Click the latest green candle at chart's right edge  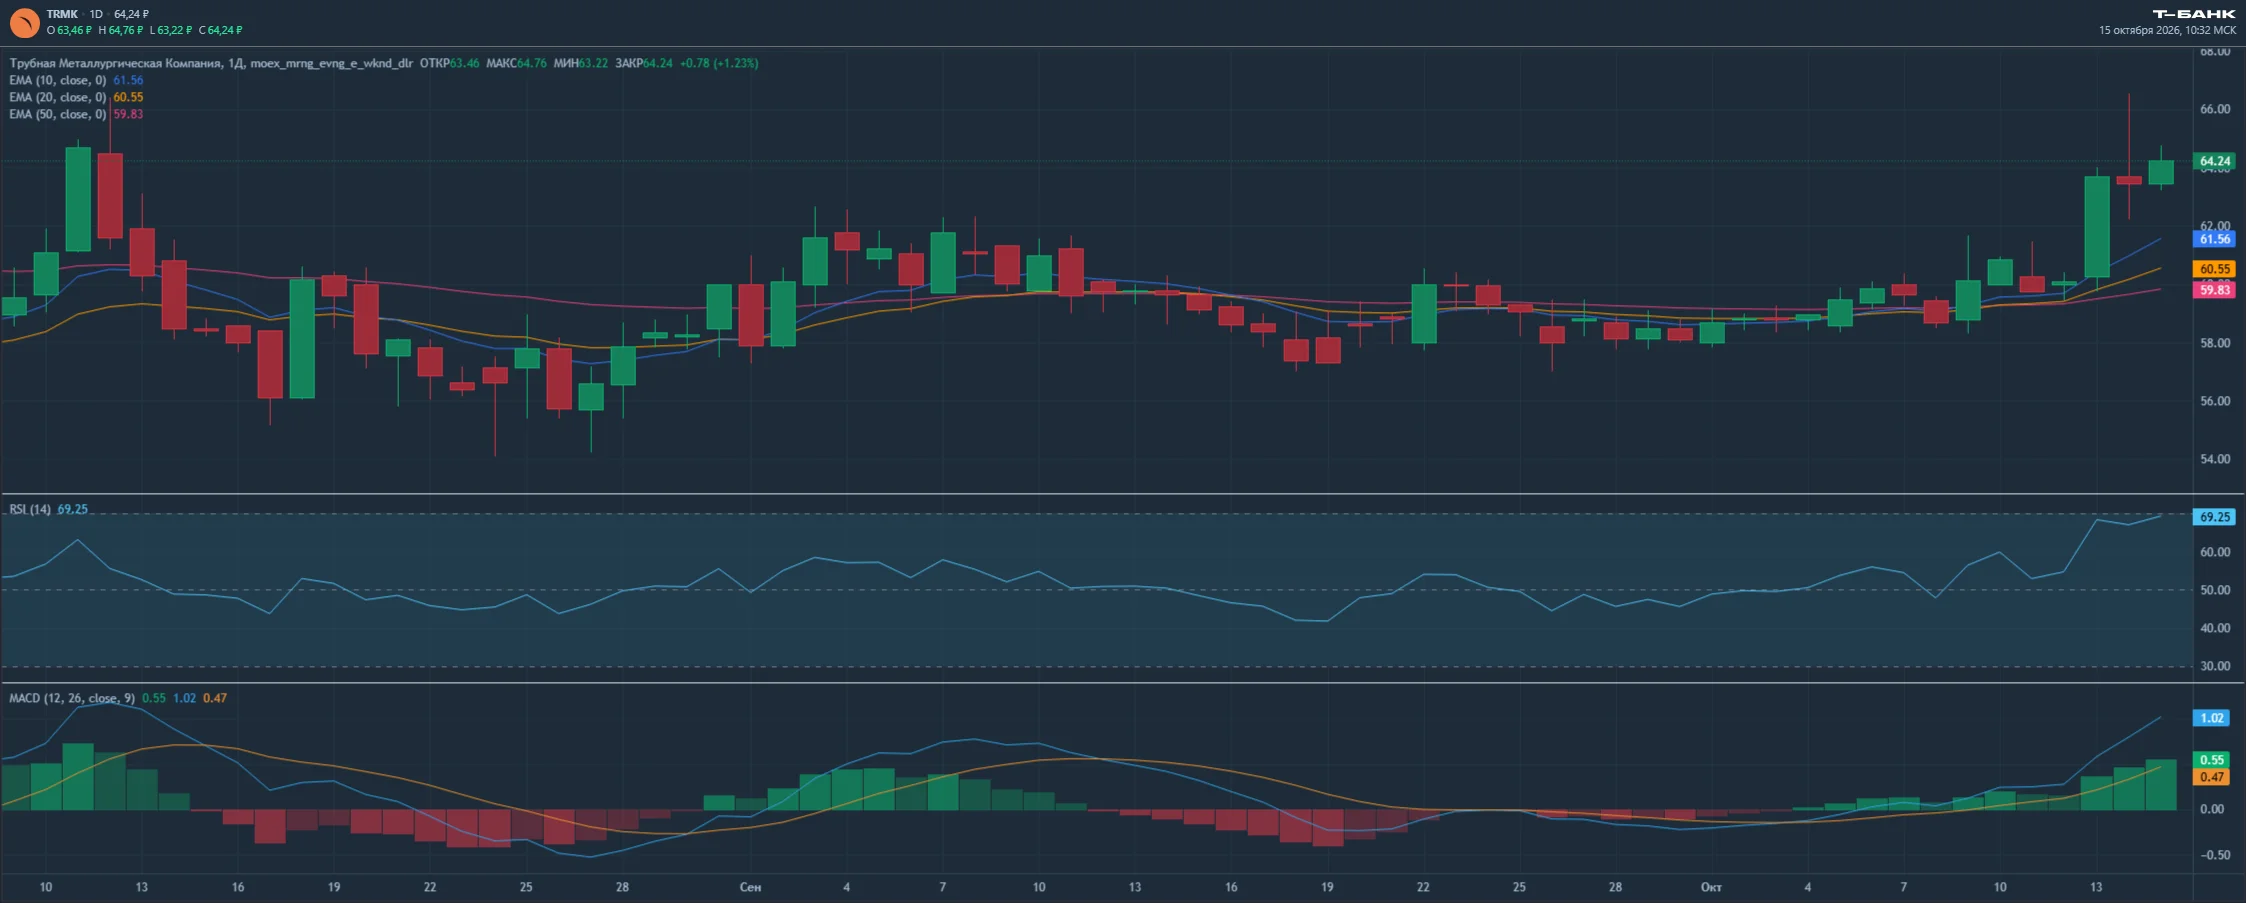[x=2161, y=172]
